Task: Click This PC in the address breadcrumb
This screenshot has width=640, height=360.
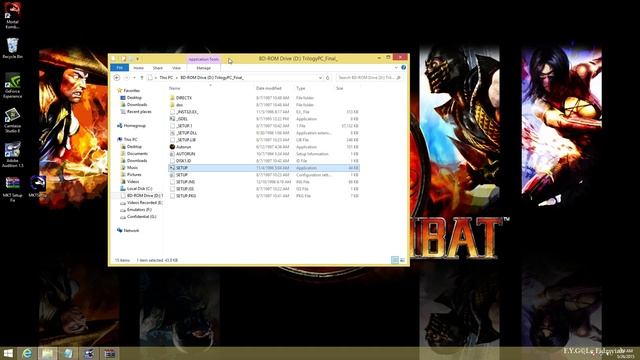Action: [x=166, y=78]
